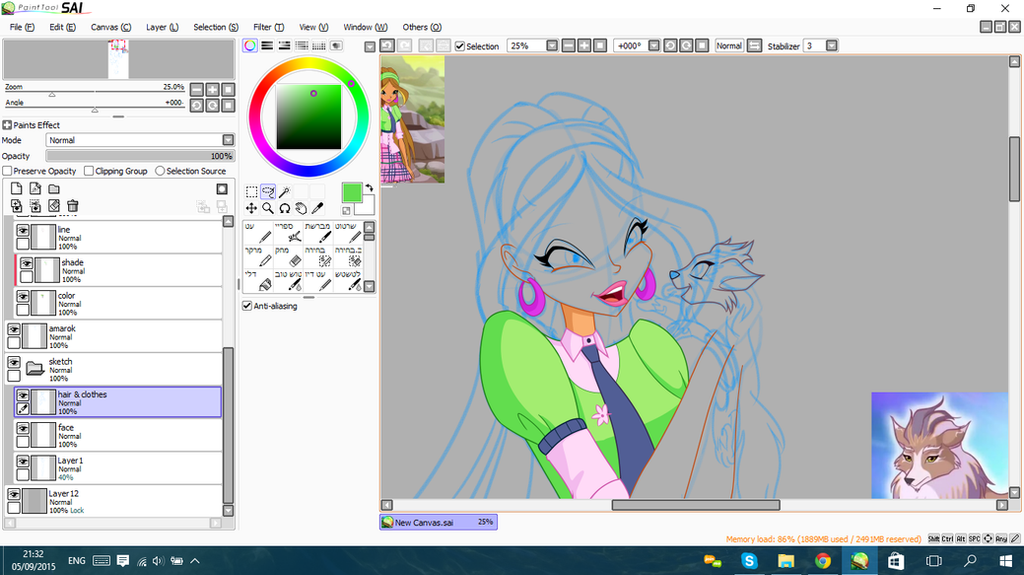Image resolution: width=1024 pixels, height=575 pixels.
Task: Hide the sketch folder eye icon
Action: 14,363
